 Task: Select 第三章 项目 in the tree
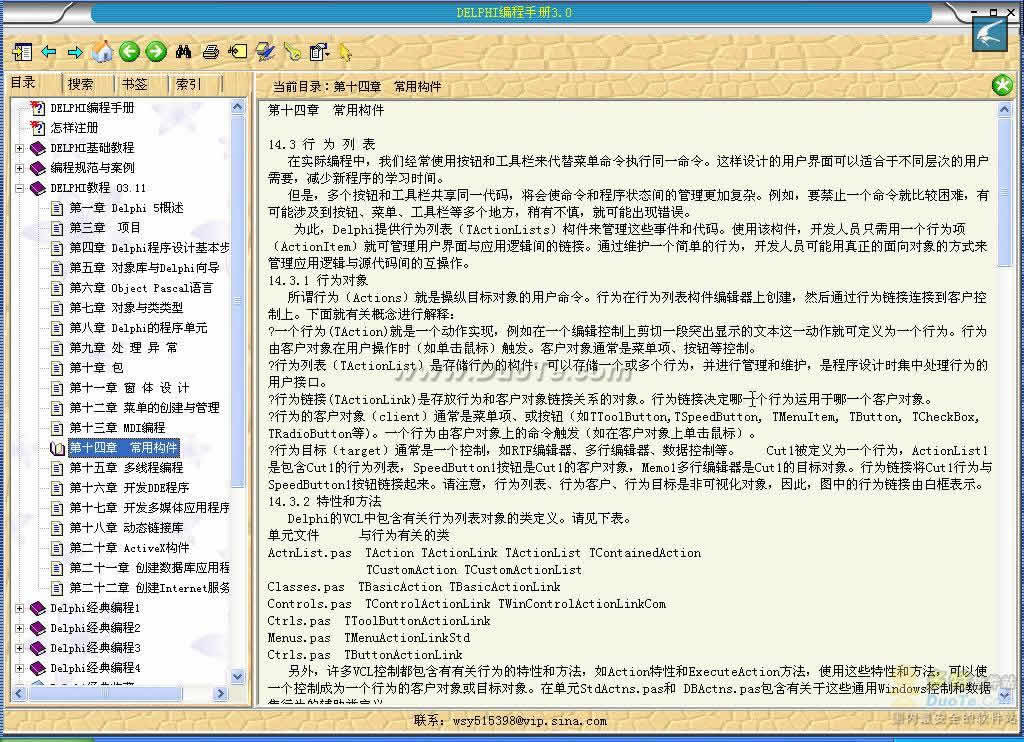105,227
